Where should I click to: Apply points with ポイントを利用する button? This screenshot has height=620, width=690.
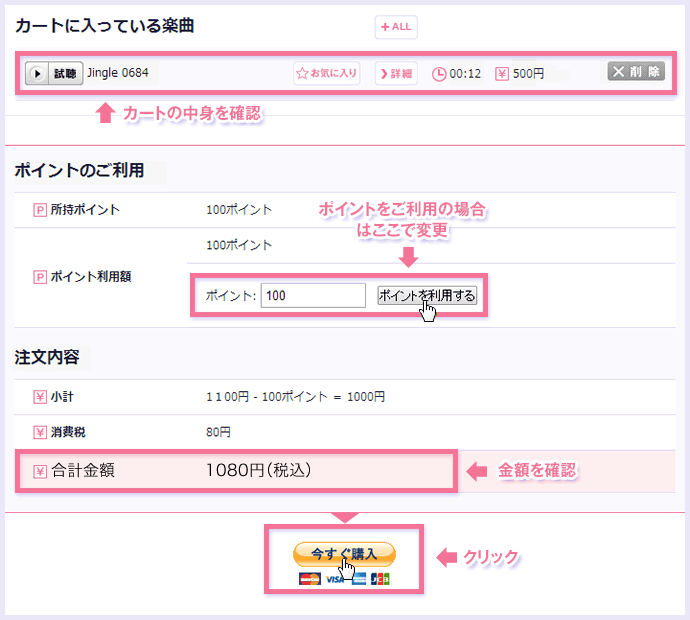427,295
